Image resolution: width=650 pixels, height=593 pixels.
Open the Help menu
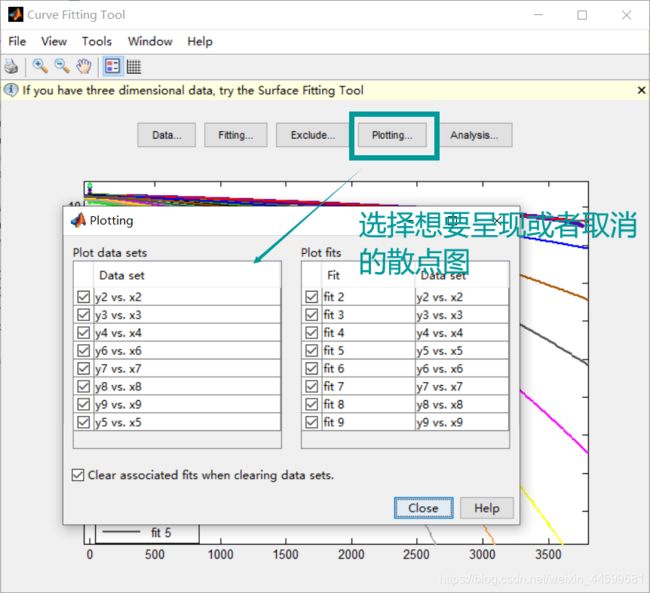(x=200, y=41)
